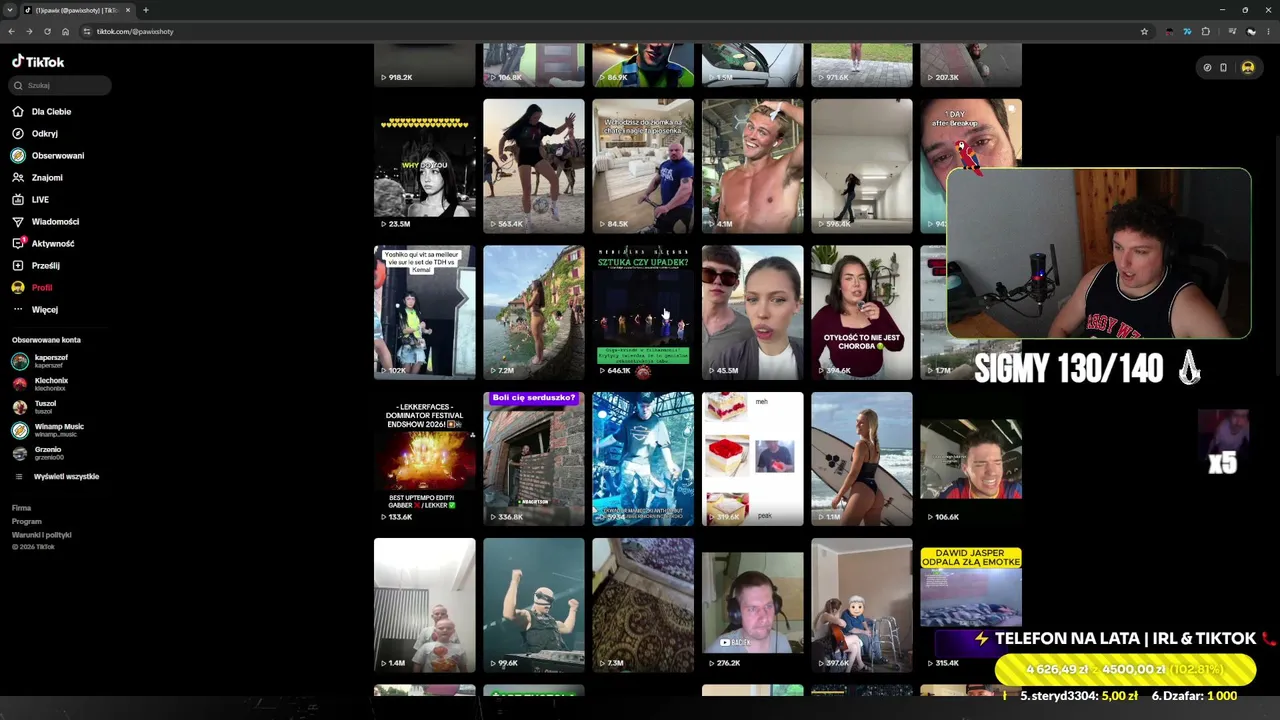The image size is (1280, 720).
Task: Open a new browser tab
Action: 145,10
